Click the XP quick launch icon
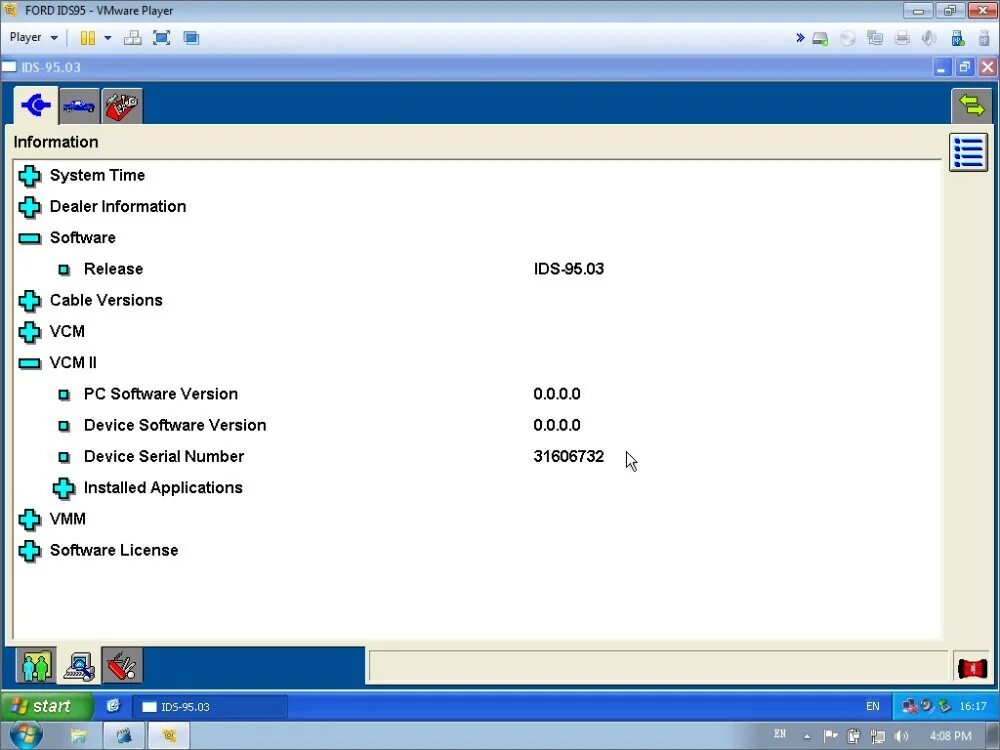The image size is (1000, 750). [114, 706]
